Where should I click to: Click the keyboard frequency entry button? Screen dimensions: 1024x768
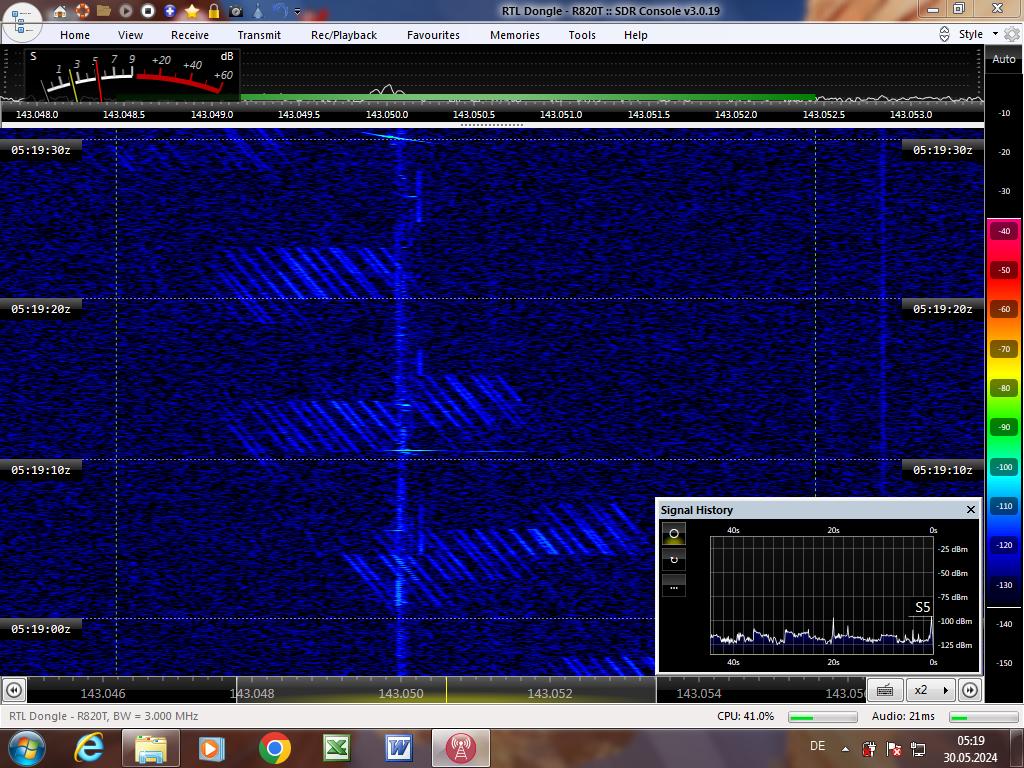885,690
